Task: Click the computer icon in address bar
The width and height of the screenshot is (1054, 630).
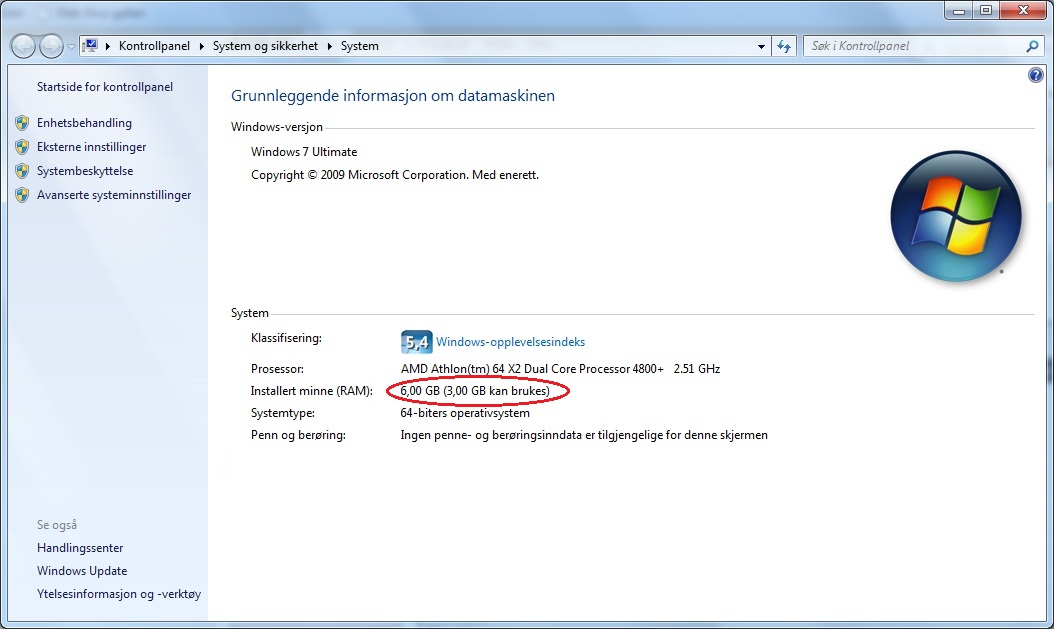Action: click(x=90, y=46)
